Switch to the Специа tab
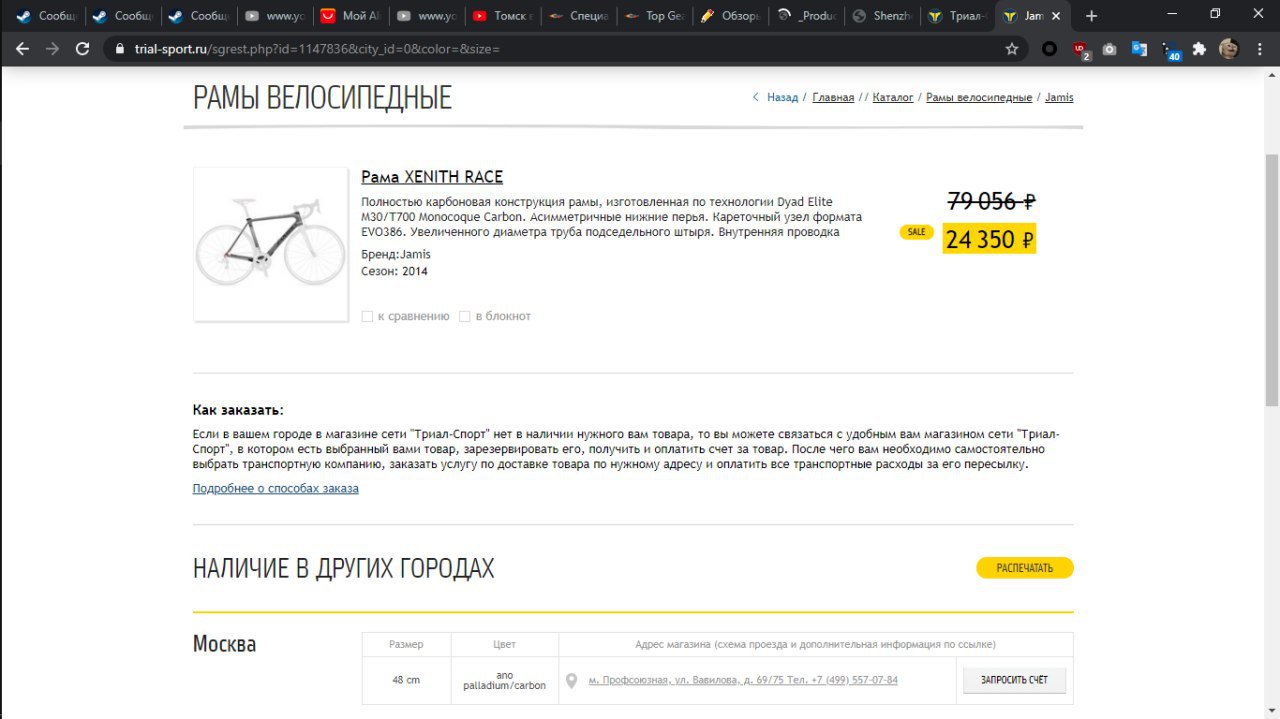 coord(577,16)
